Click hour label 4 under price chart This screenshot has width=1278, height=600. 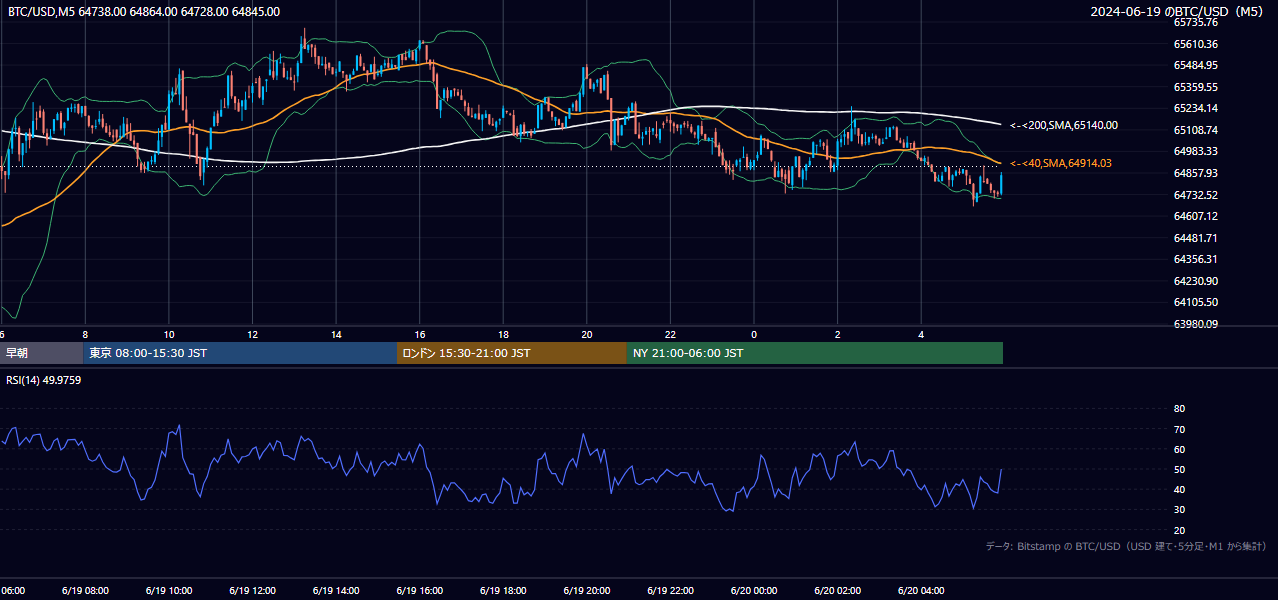(x=921, y=334)
